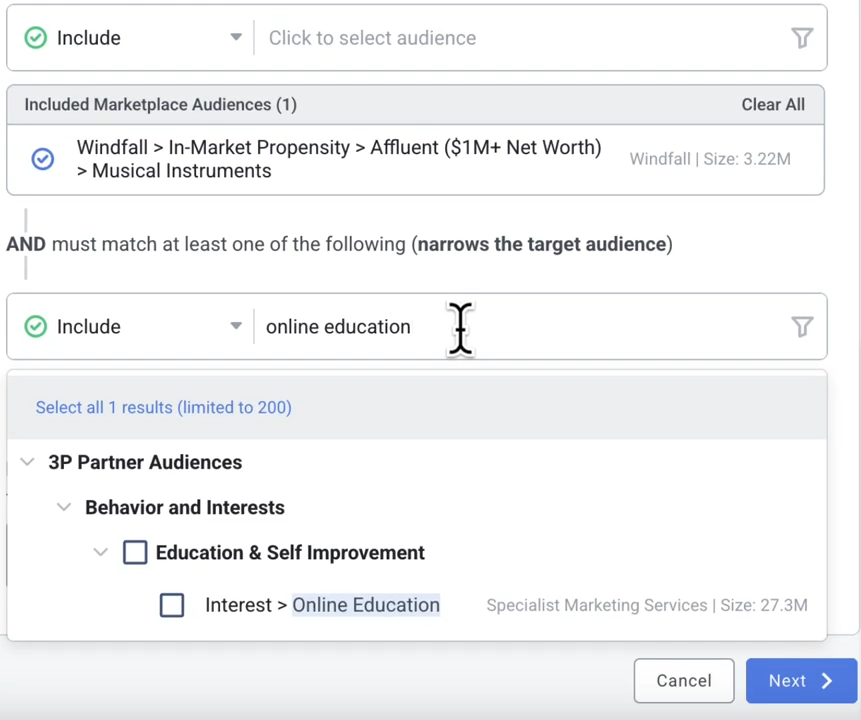
Task: Open the second Include dropdown arrow
Action: tap(236, 326)
